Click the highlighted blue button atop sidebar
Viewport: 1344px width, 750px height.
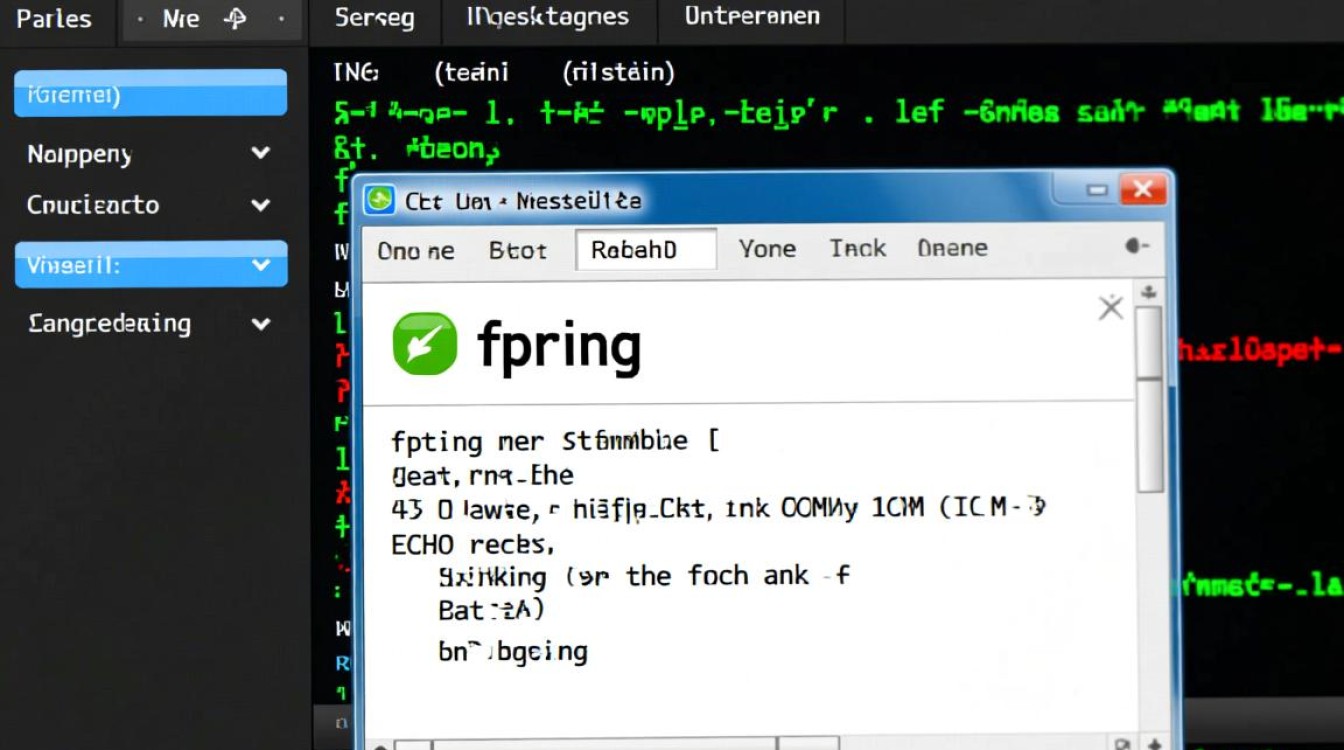click(150, 94)
